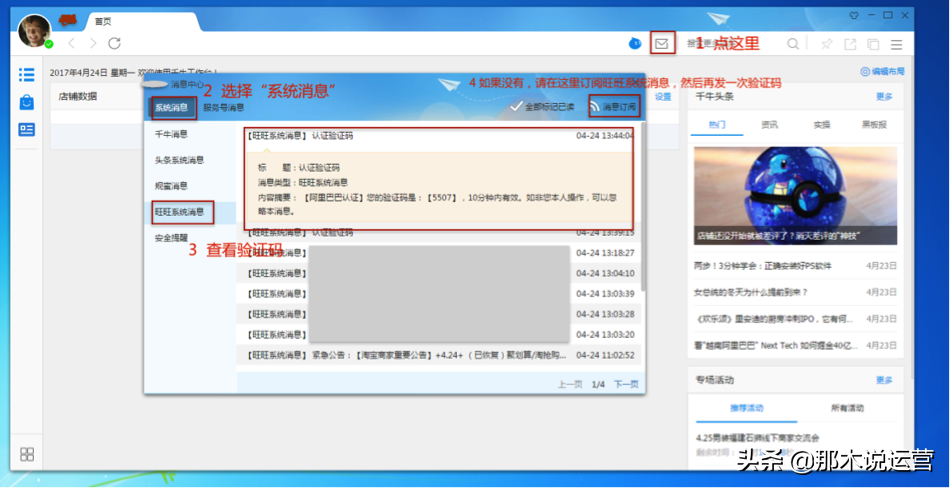Open the message dated 04-24 13:18:27
This screenshot has height=488, width=950.
439,253
